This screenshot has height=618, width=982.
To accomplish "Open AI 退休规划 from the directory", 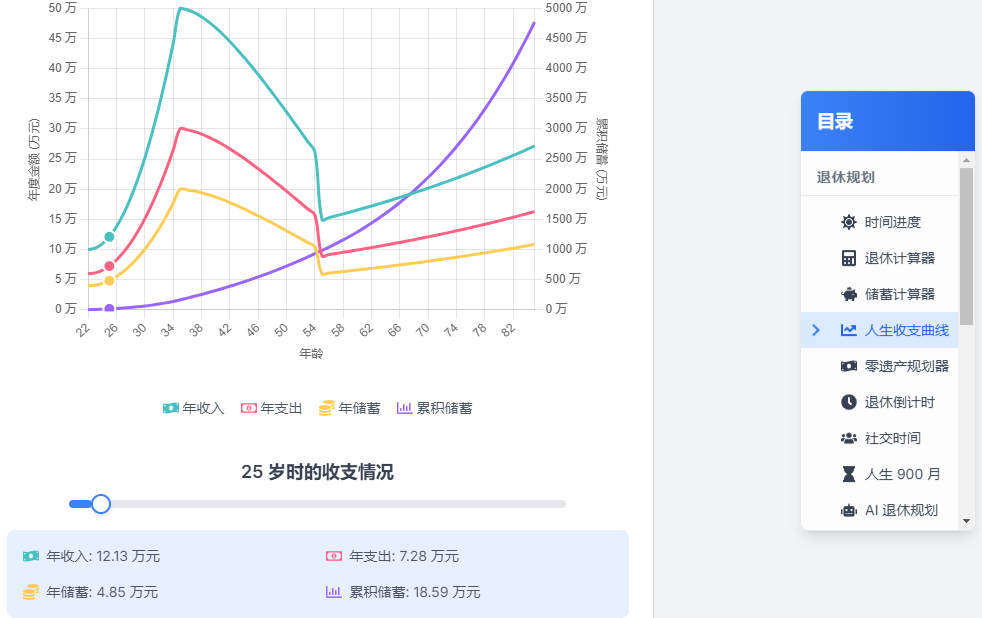I will point(903,510).
